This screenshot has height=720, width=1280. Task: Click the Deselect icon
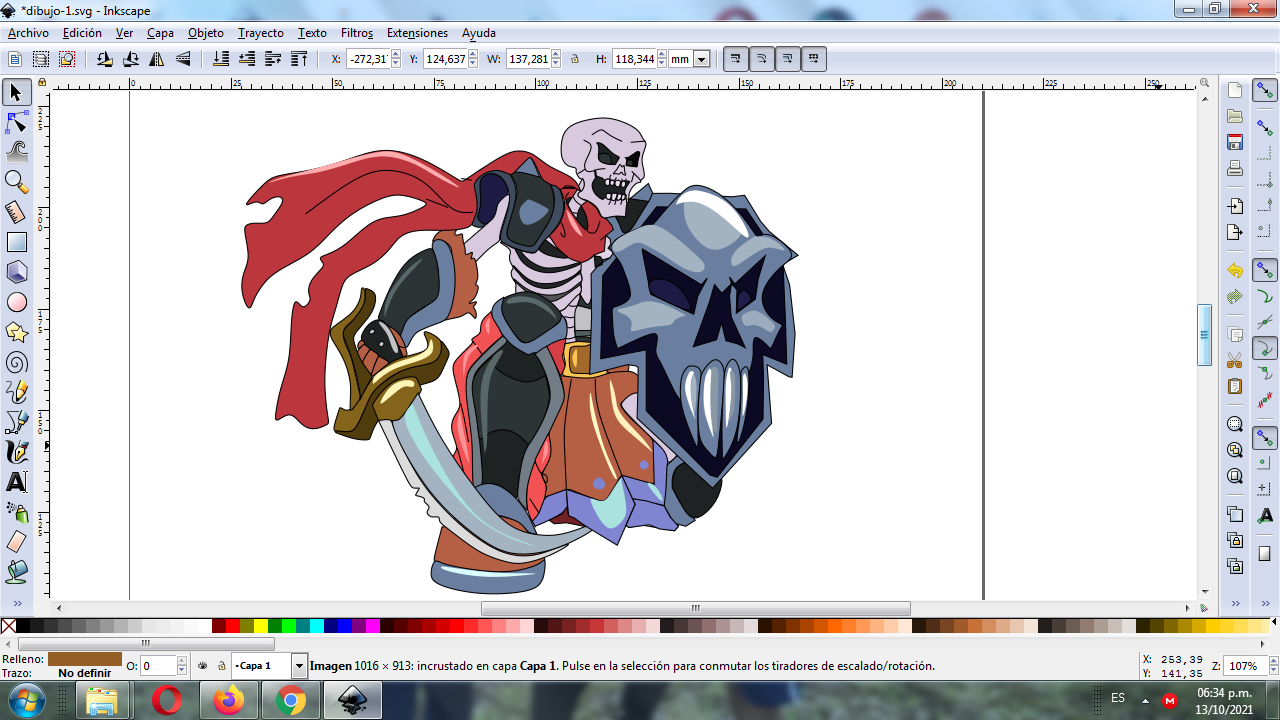(67, 59)
